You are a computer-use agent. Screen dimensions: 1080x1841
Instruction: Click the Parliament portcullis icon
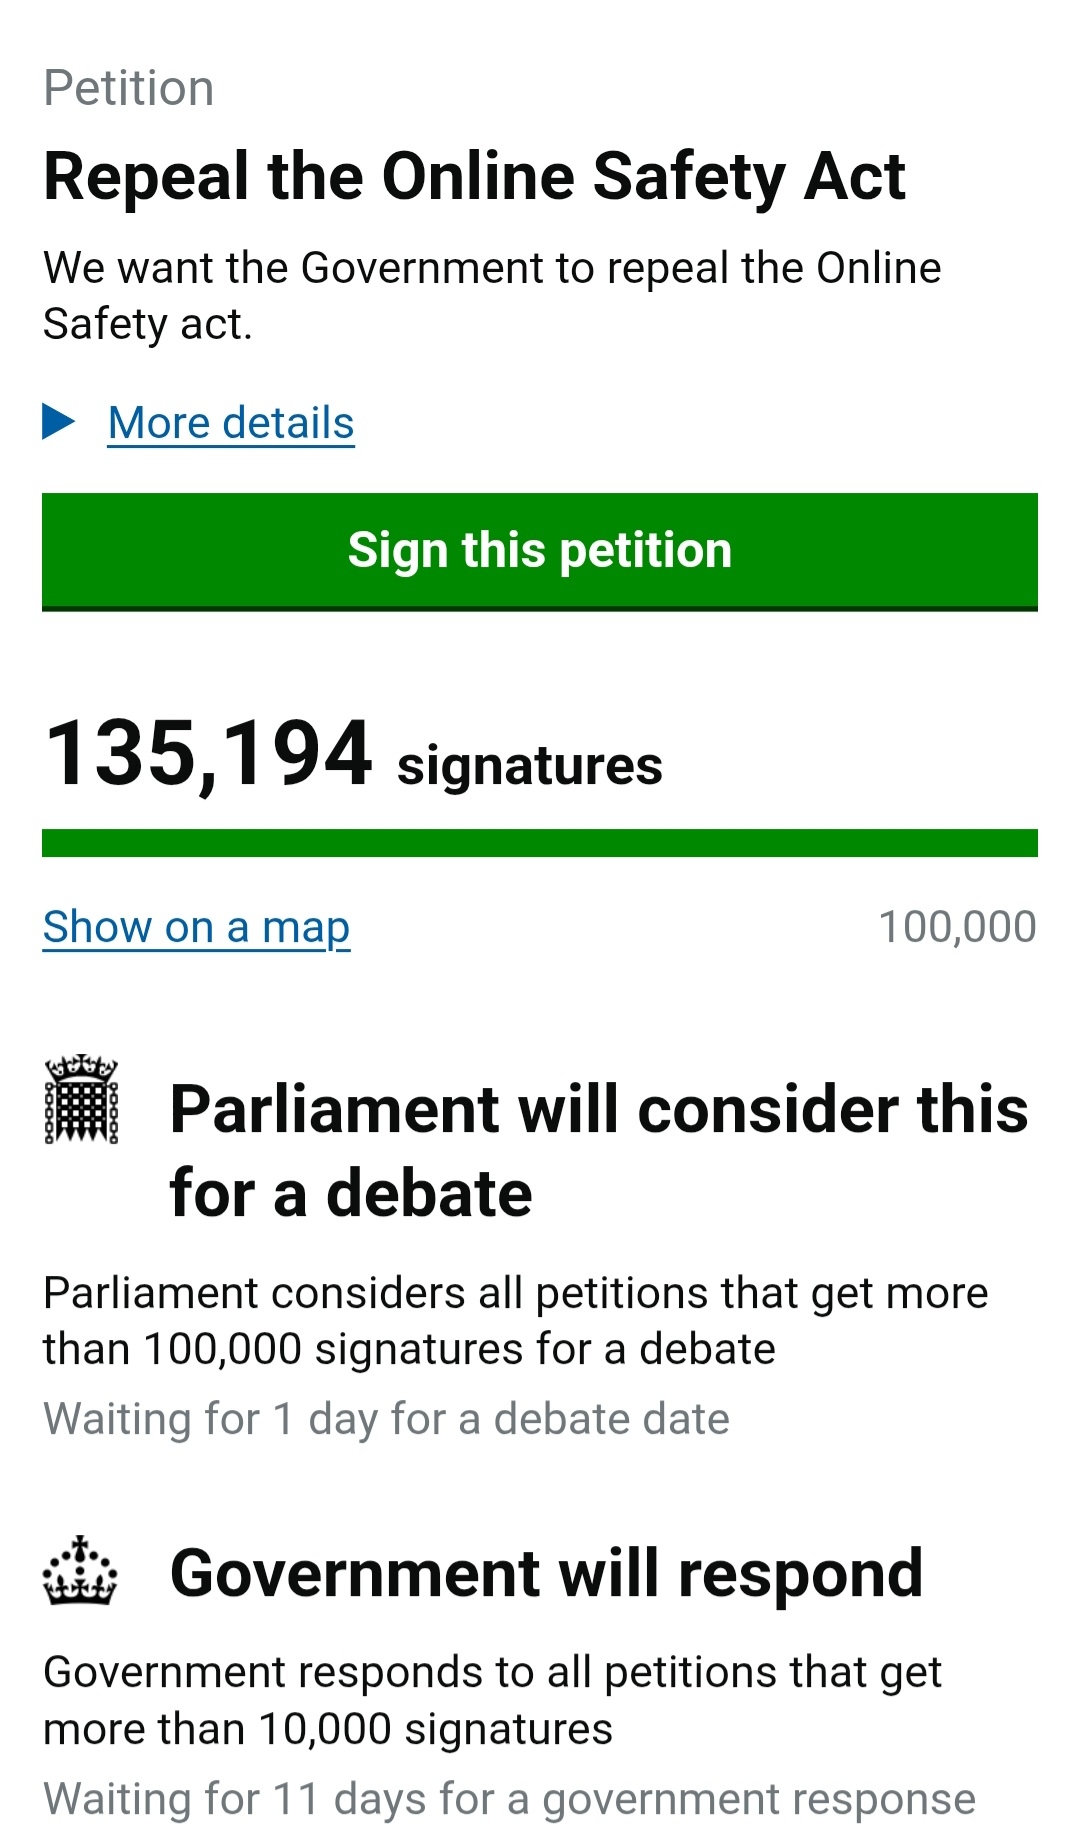coord(81,1099)
